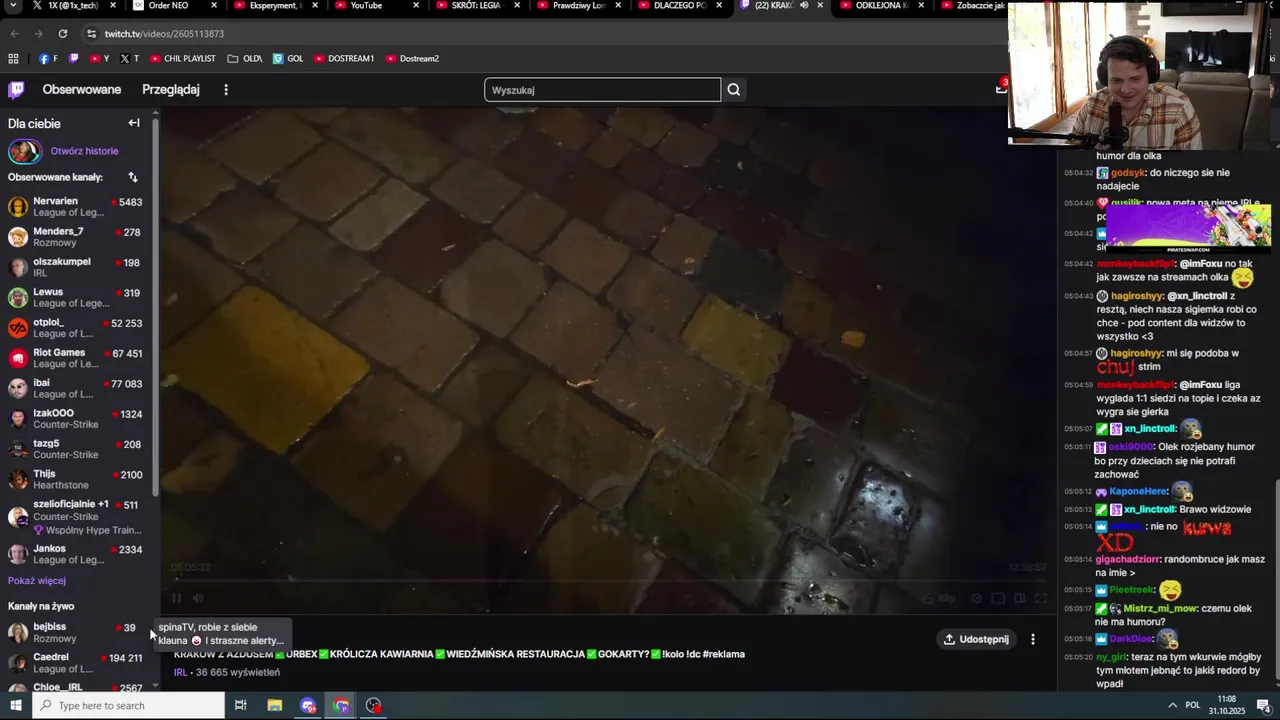Open the Windows Start menu

pos(14,705)
